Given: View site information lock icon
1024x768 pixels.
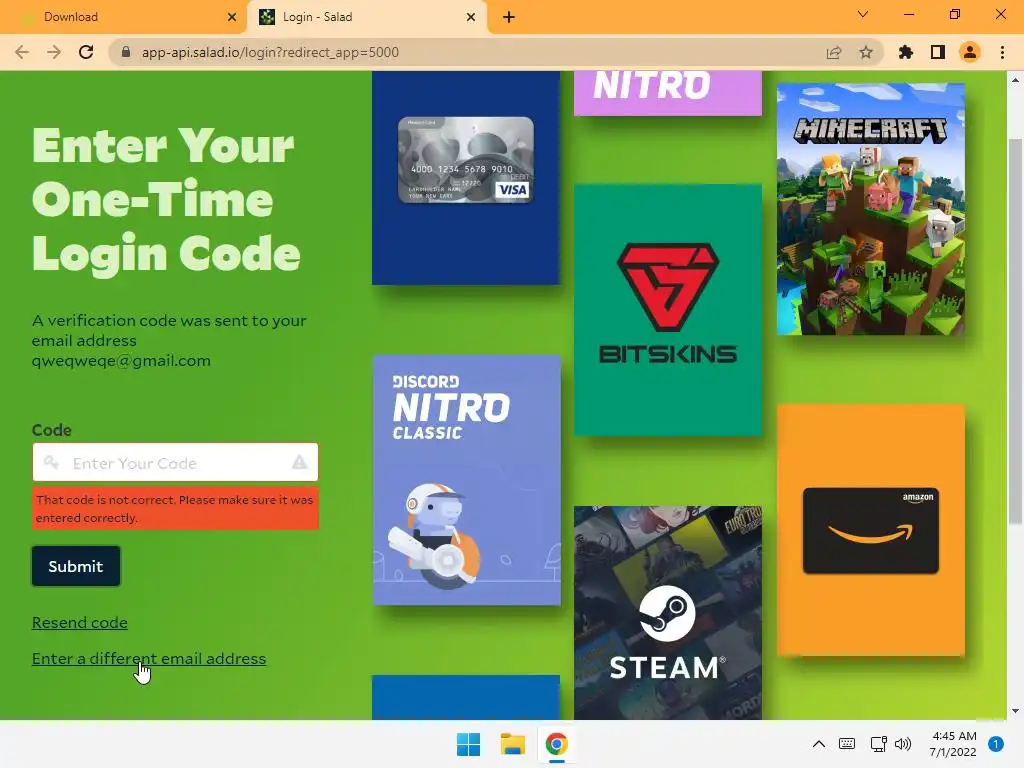Looking at the screenshot, I should [126, 52].
